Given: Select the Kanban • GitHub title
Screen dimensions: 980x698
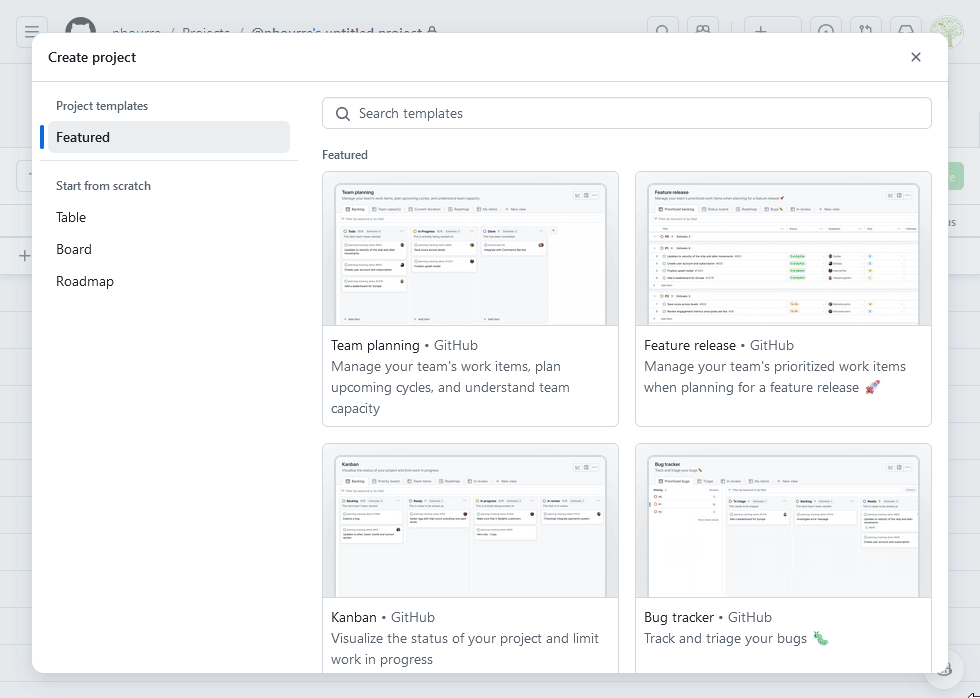Looking at the screenshot, I should [382, 617].
